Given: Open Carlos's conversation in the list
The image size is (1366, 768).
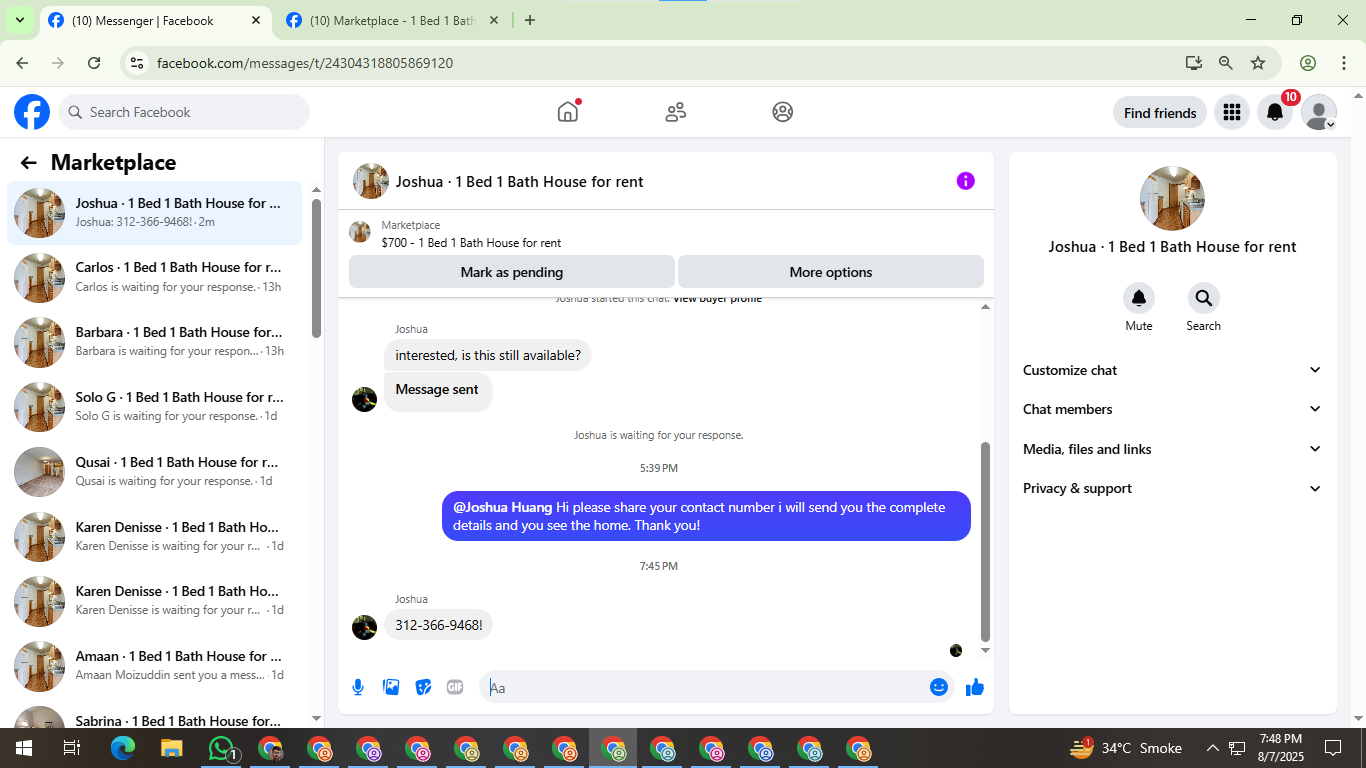Looking at the screenshot, I should pyautogui.click(x=155, y=277).
